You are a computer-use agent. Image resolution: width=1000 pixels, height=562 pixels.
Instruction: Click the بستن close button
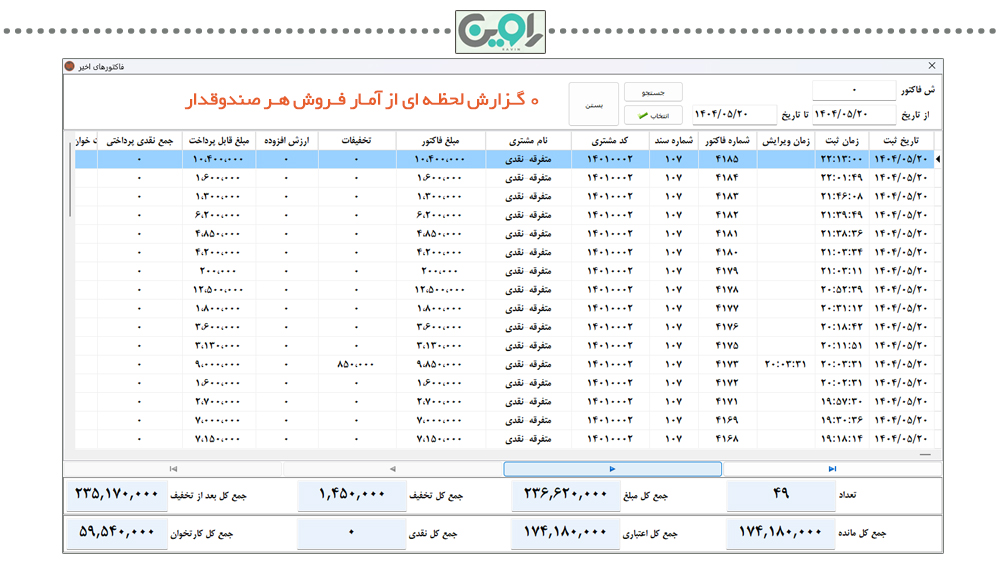pos(594,104)
